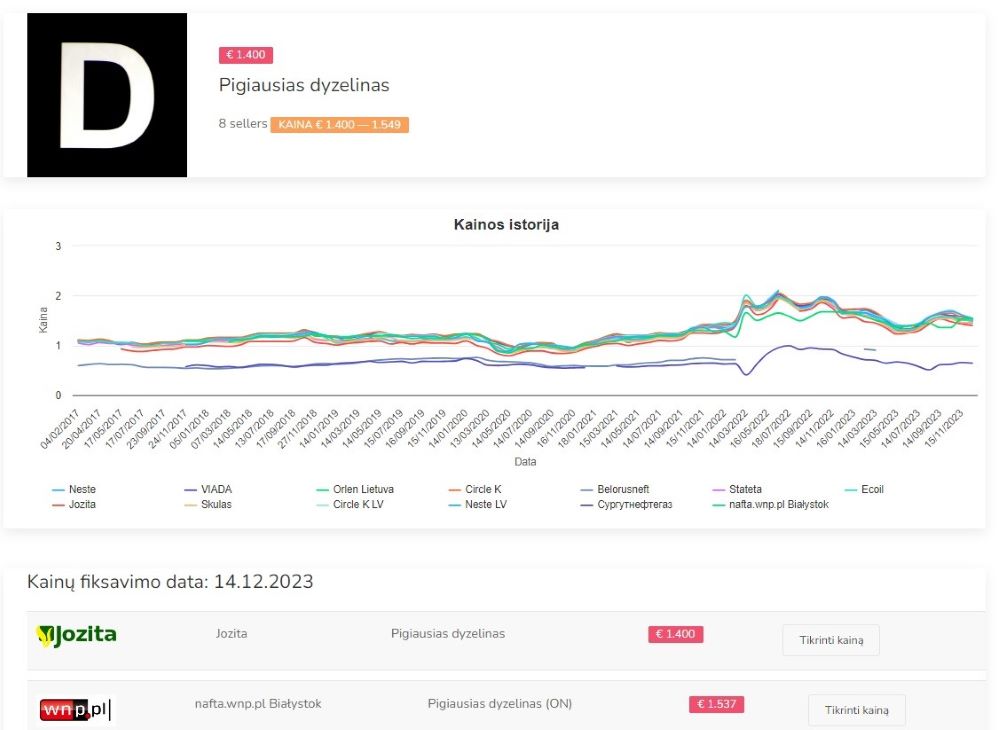Click the orange KAINA € 1.400 — 1.549 badge
This screenshot has height=730, width=1000.
[x=339, y=124]
